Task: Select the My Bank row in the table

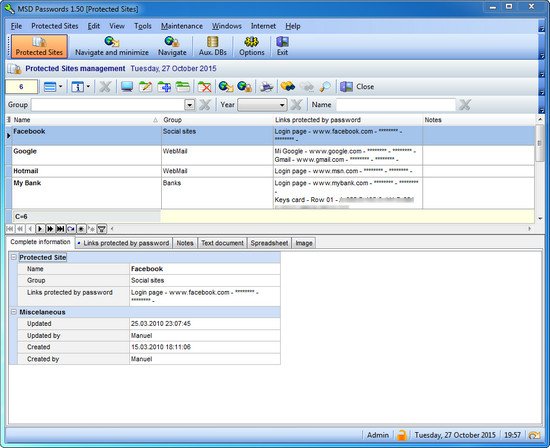Action: 273,193
